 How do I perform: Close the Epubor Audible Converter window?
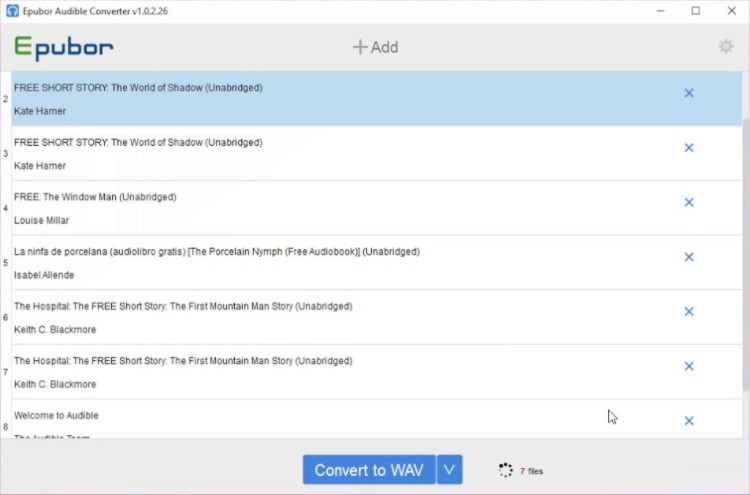coord(731,11)
